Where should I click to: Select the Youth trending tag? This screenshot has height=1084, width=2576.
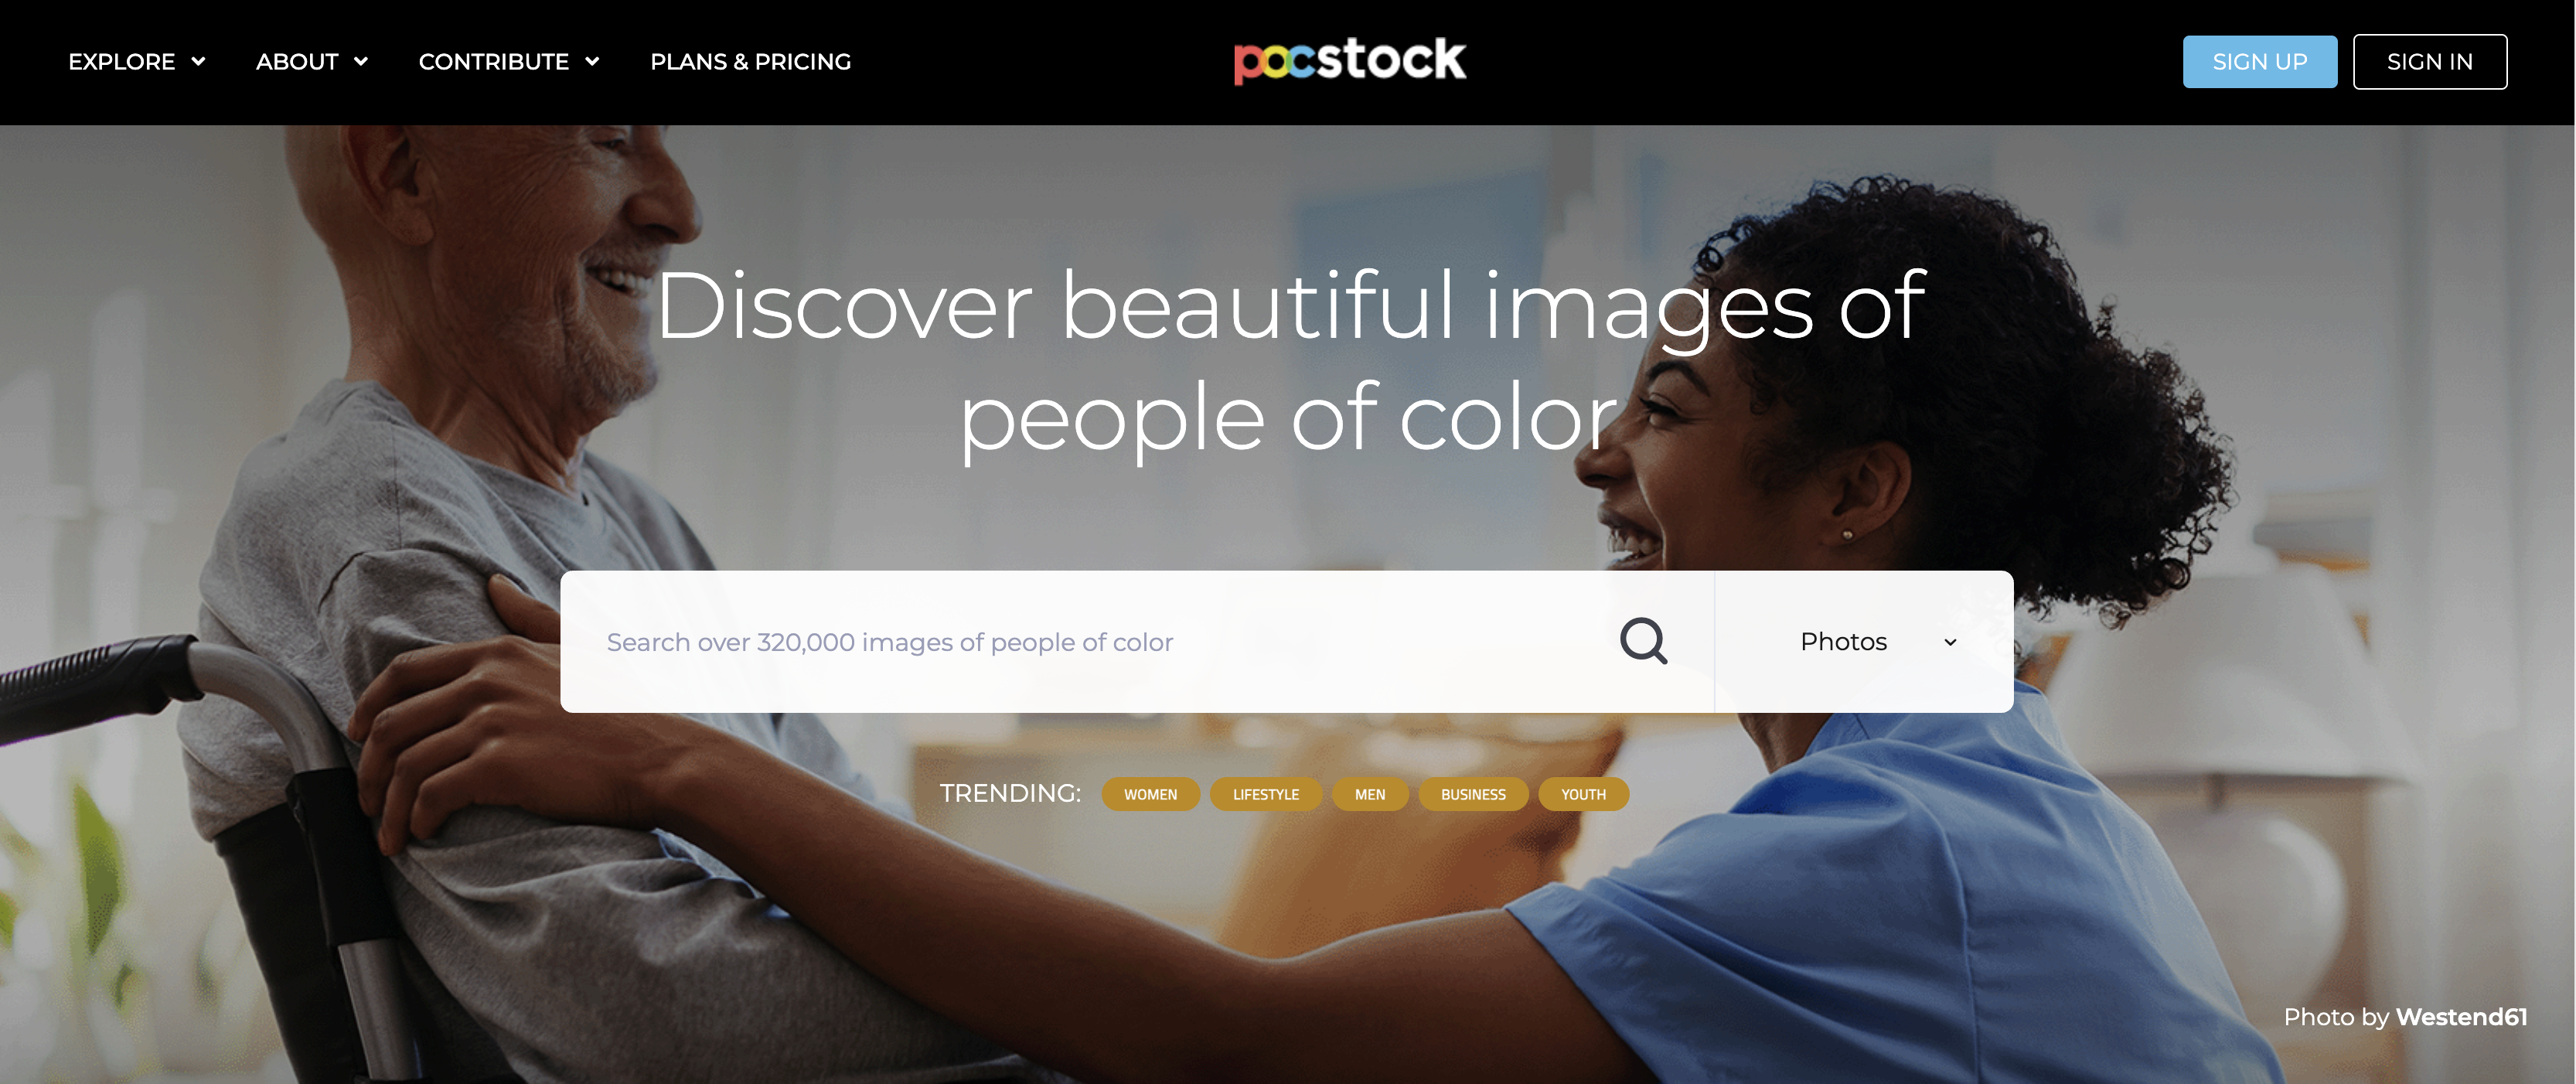pos(1584,794)
